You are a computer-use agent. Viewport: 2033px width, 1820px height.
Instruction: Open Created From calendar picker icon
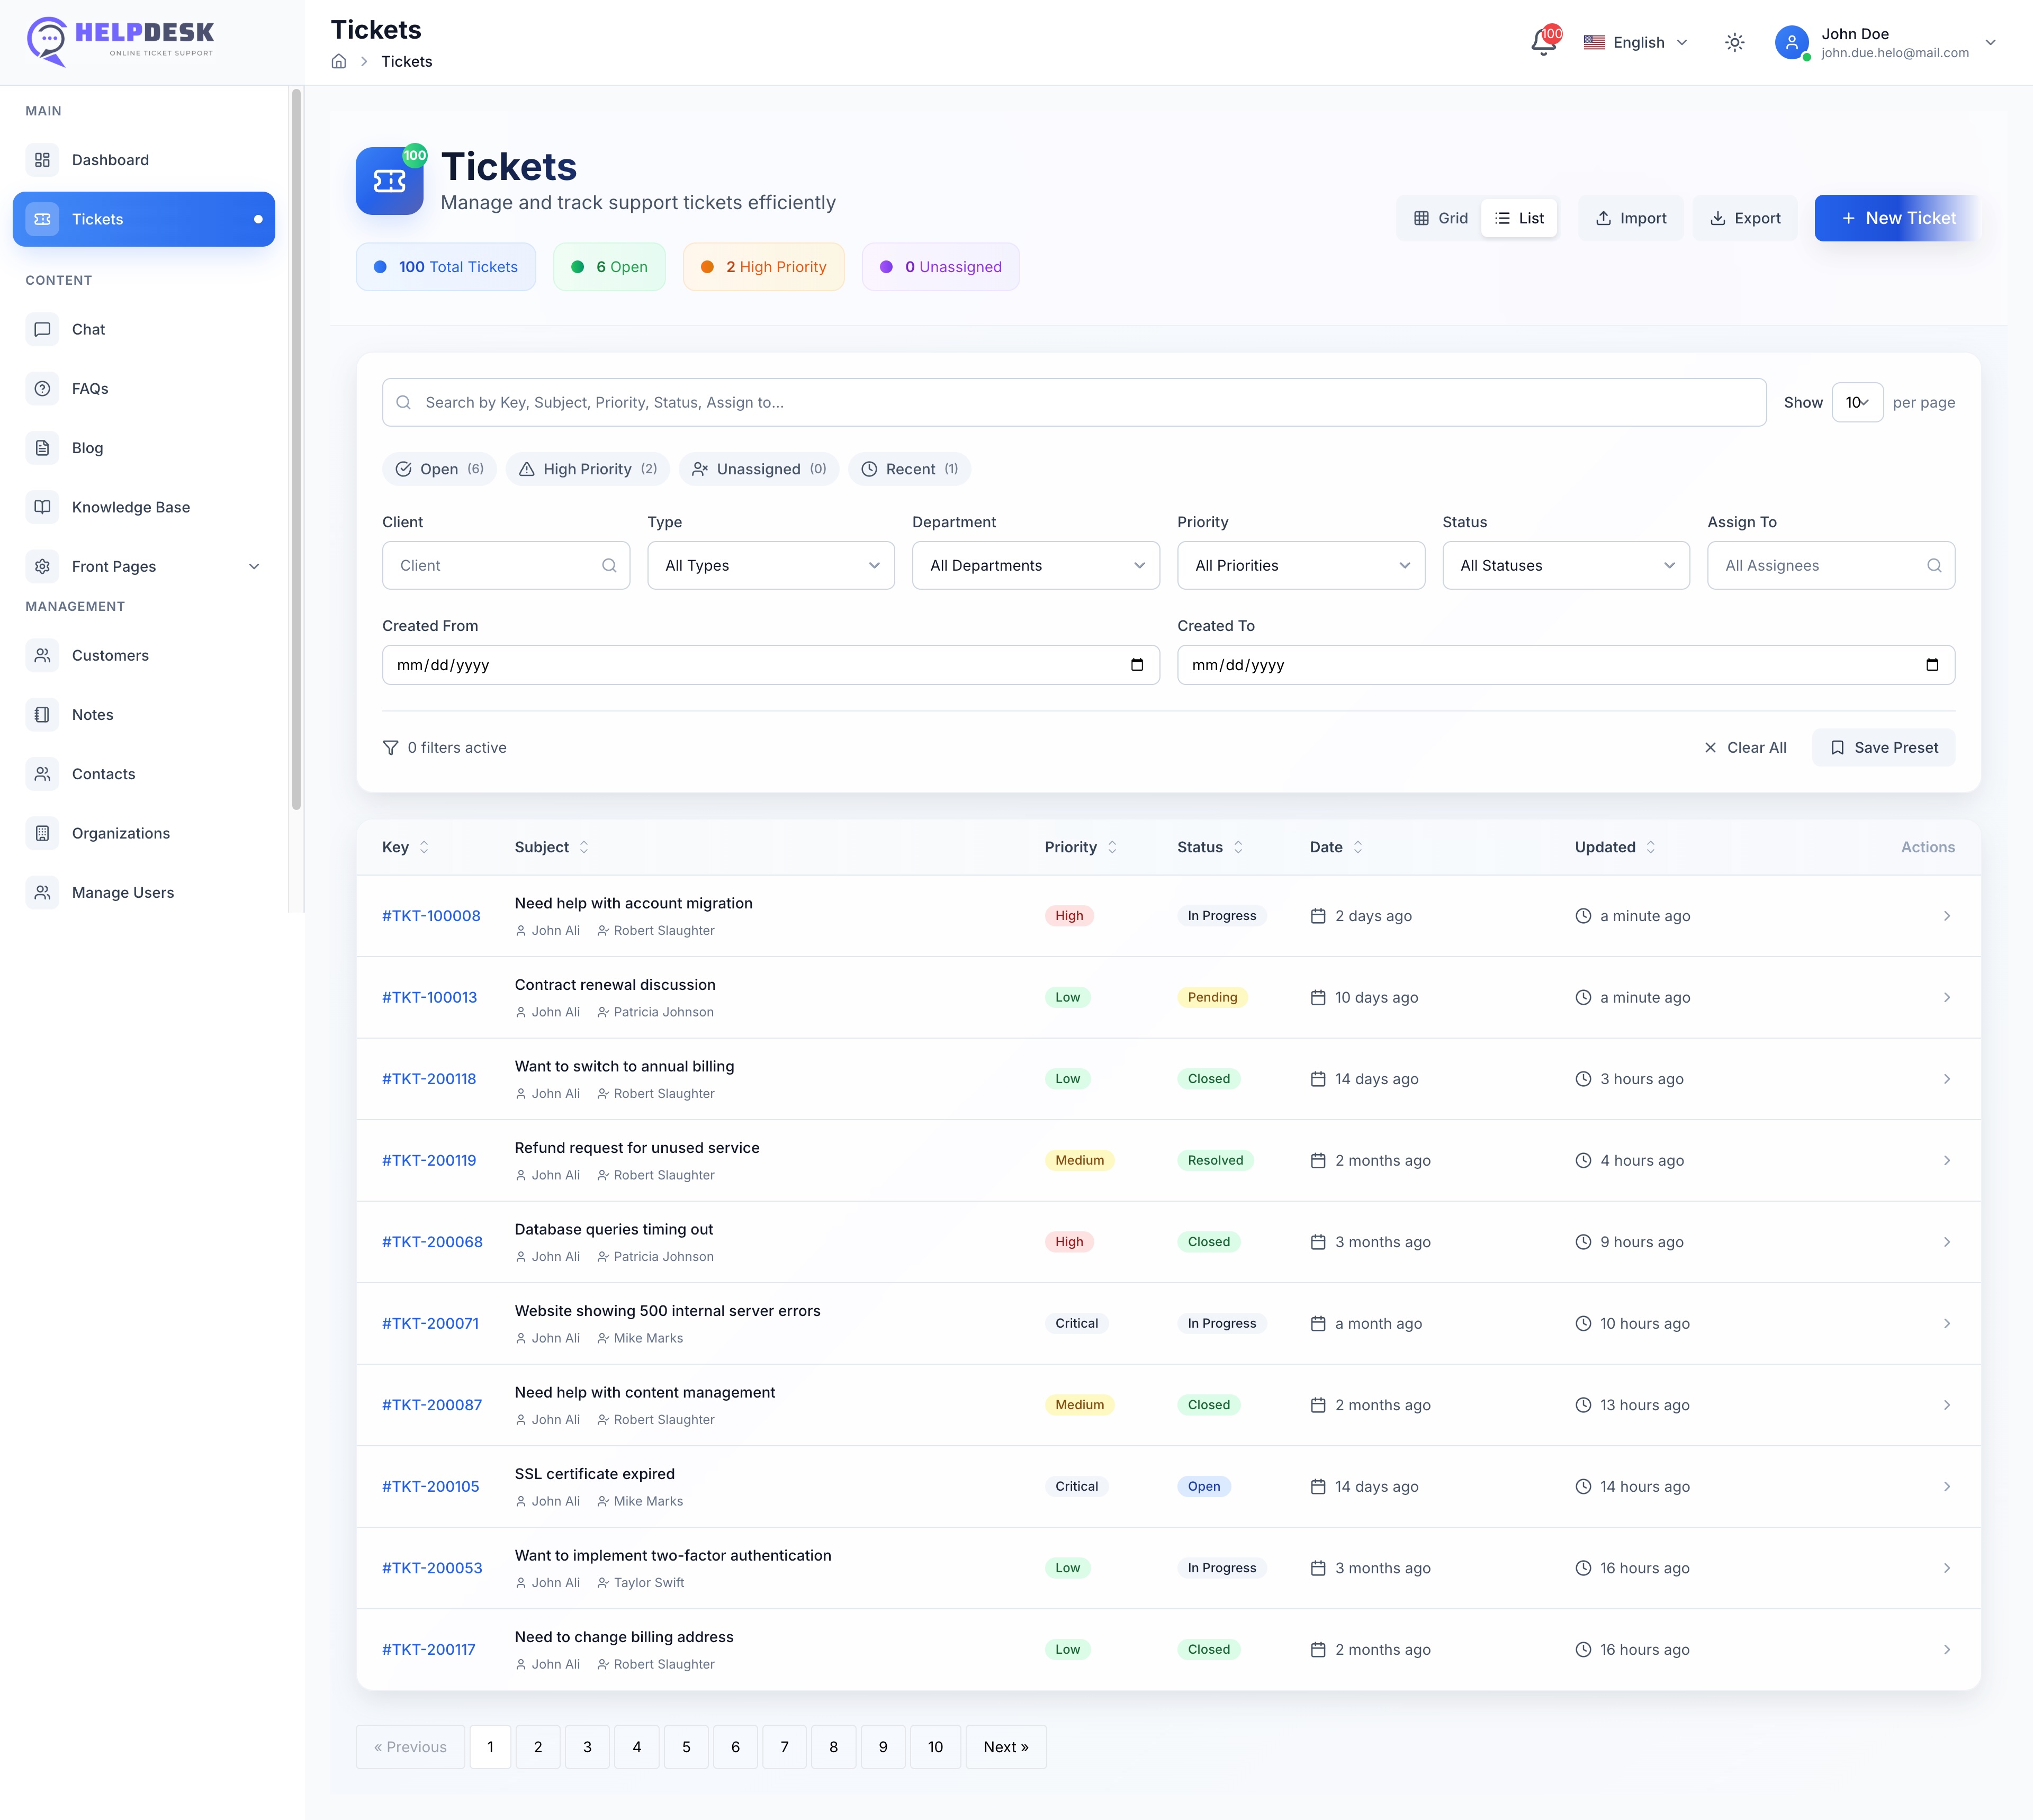point(1136,665)
